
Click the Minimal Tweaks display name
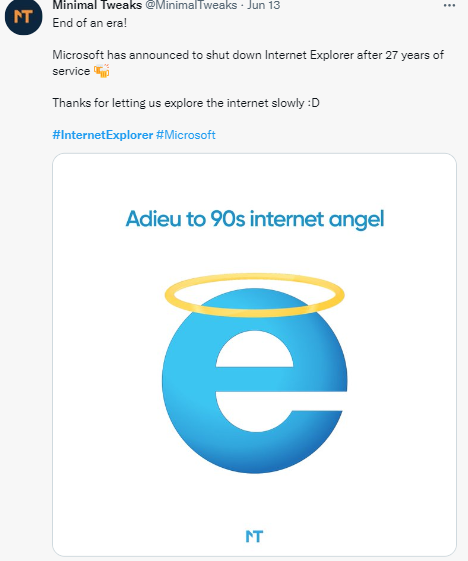point(97,5)
